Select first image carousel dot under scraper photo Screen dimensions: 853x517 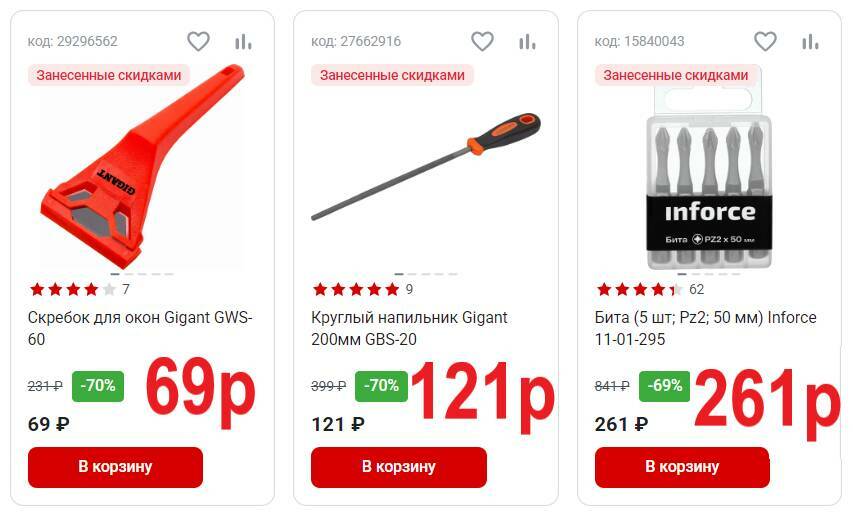pos(115,274)
